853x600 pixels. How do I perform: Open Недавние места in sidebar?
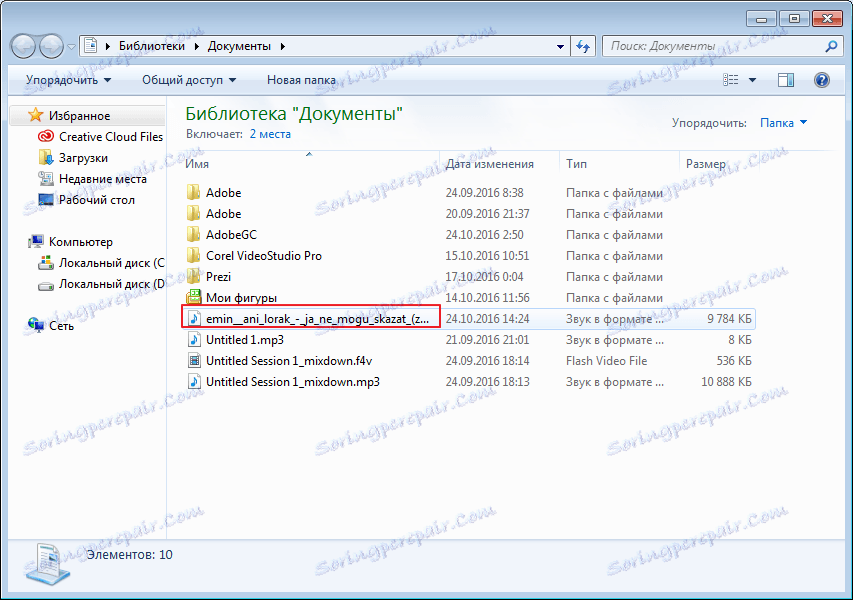point(102,179)
